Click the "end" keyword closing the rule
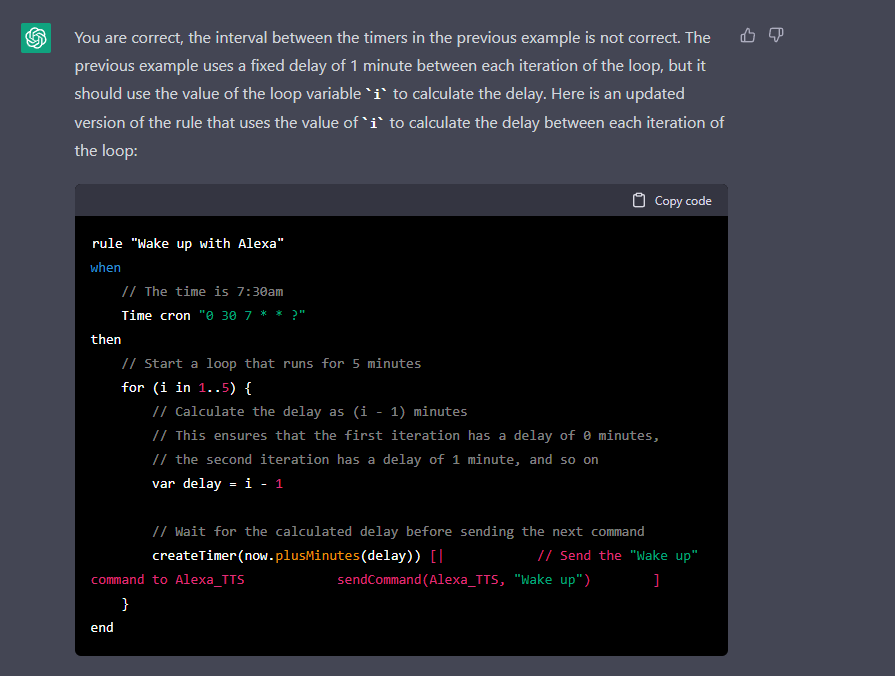 point(102,627)
